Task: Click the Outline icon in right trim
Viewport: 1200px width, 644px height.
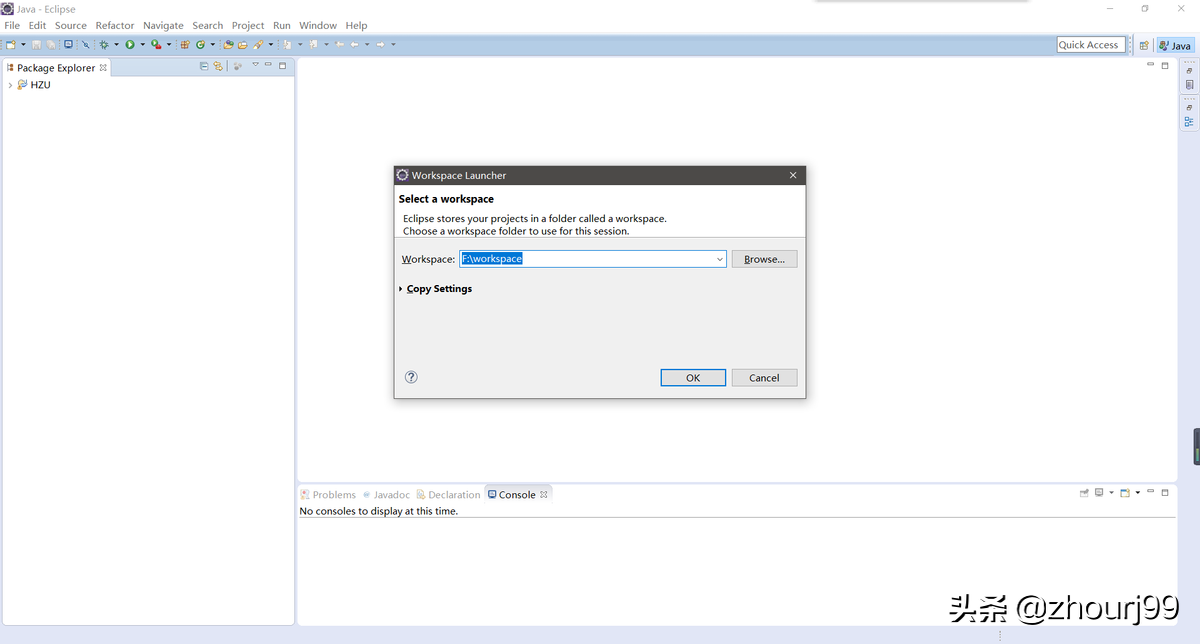Action: [x=1189, y=121]
